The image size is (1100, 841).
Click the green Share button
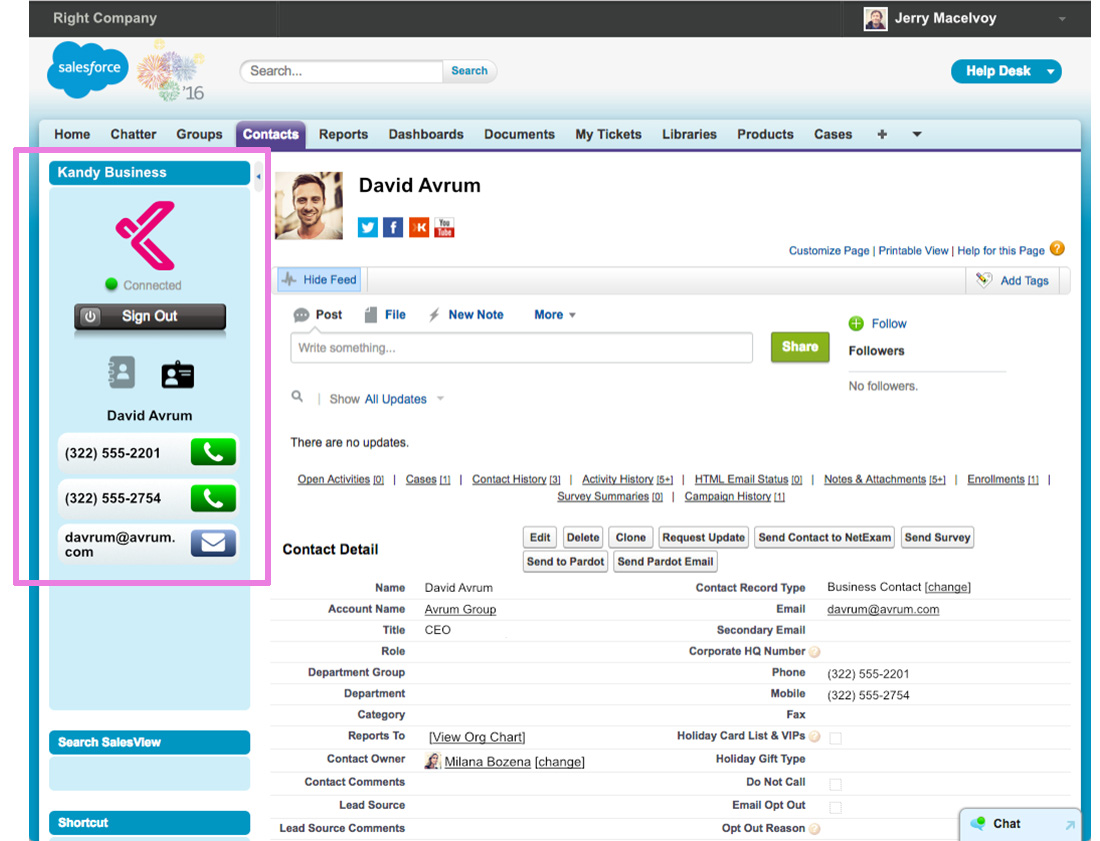pos(800,347)
